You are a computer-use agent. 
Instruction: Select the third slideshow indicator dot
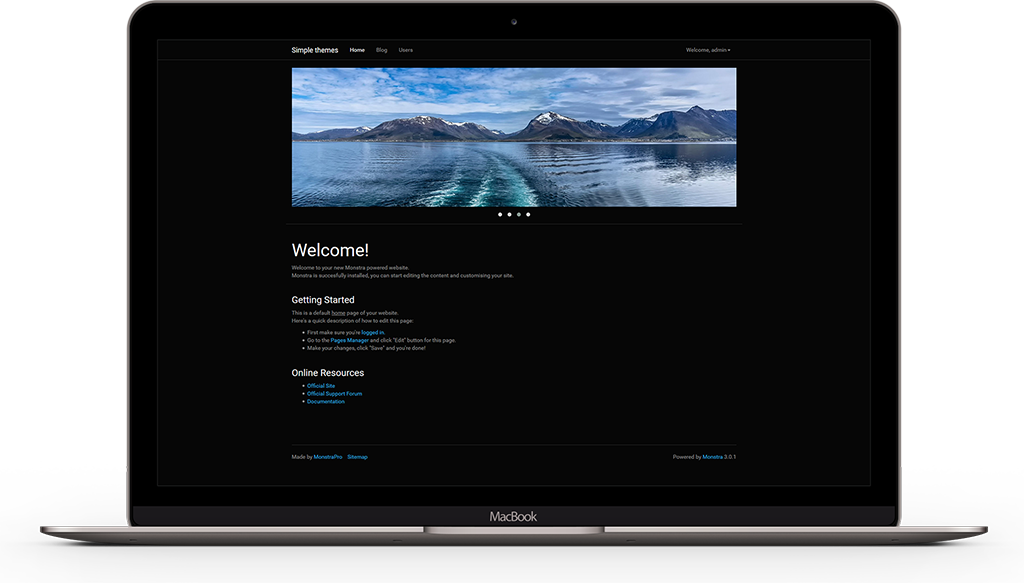(518, 214)
